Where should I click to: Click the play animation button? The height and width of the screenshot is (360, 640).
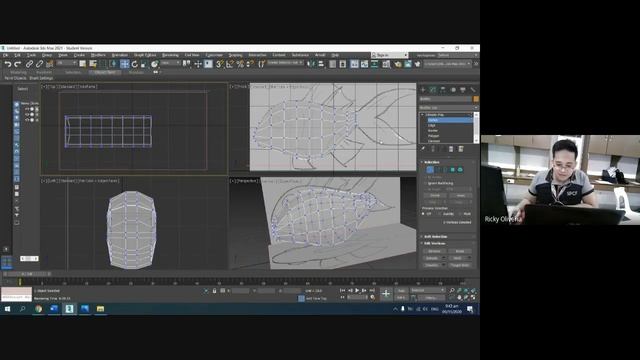coord(357,291)
